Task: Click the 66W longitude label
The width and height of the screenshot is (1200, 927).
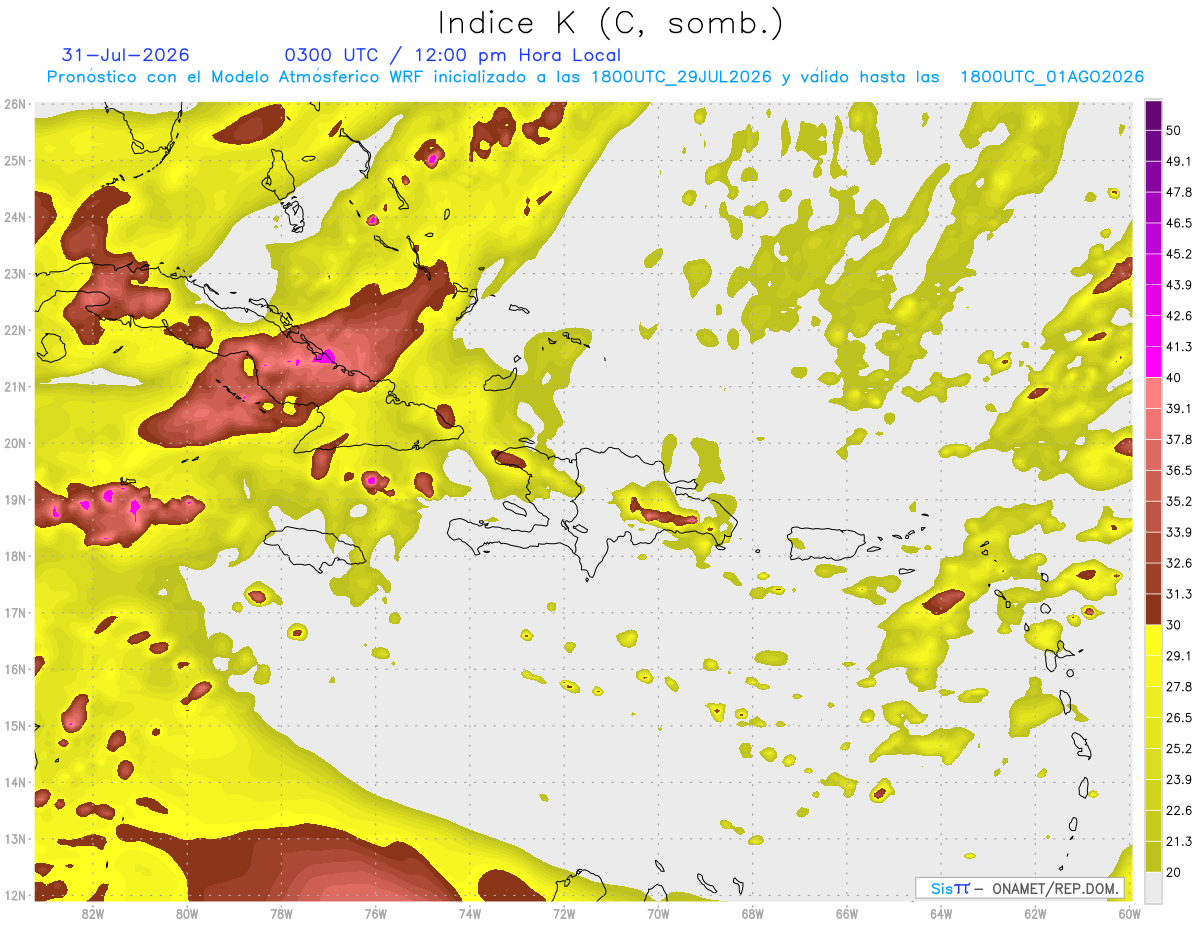Action: [846, 913]
